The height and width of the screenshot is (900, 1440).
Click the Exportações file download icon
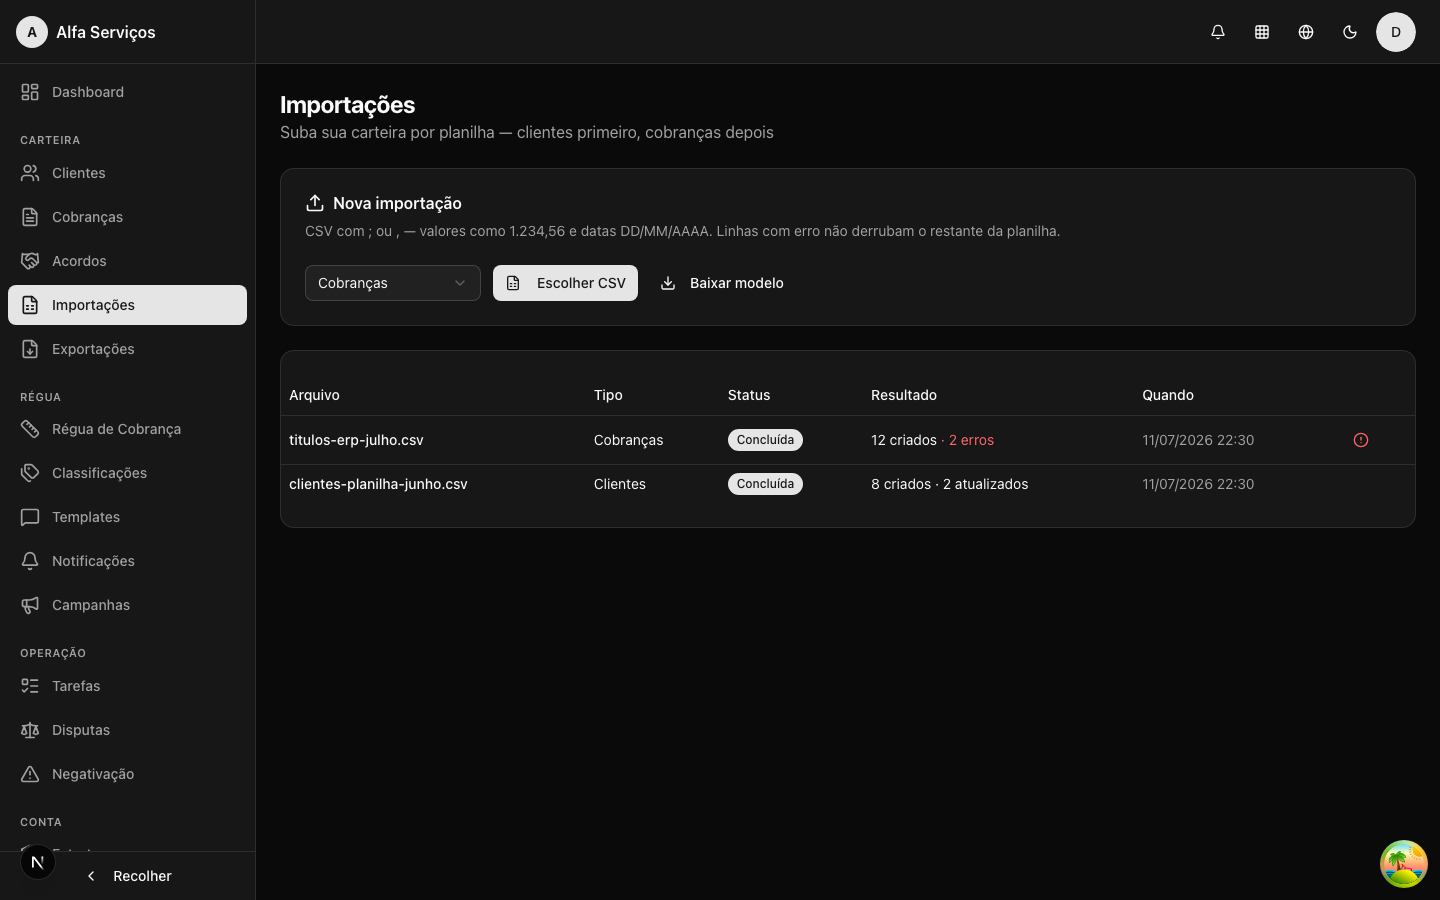pos(30,349)
